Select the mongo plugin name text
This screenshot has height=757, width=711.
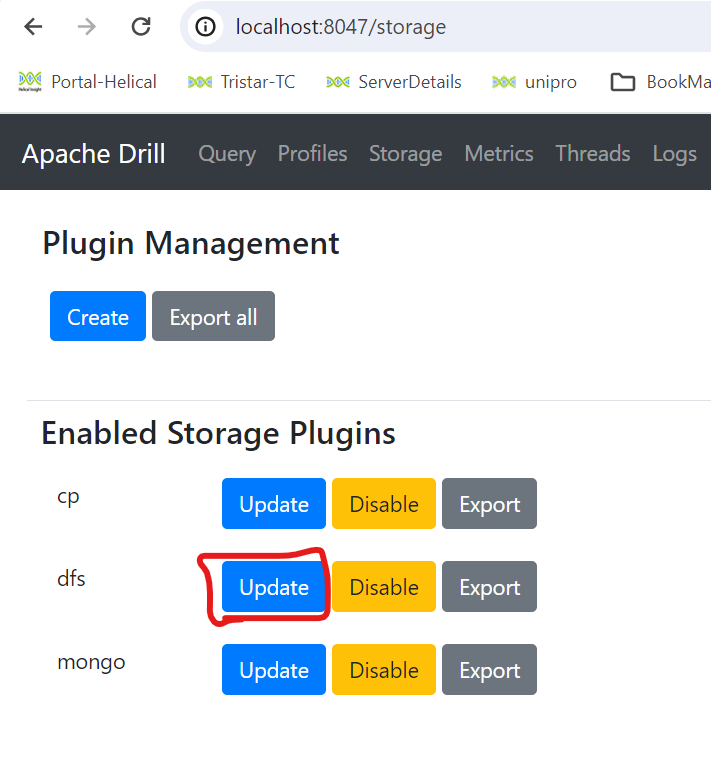click(91, 662)
